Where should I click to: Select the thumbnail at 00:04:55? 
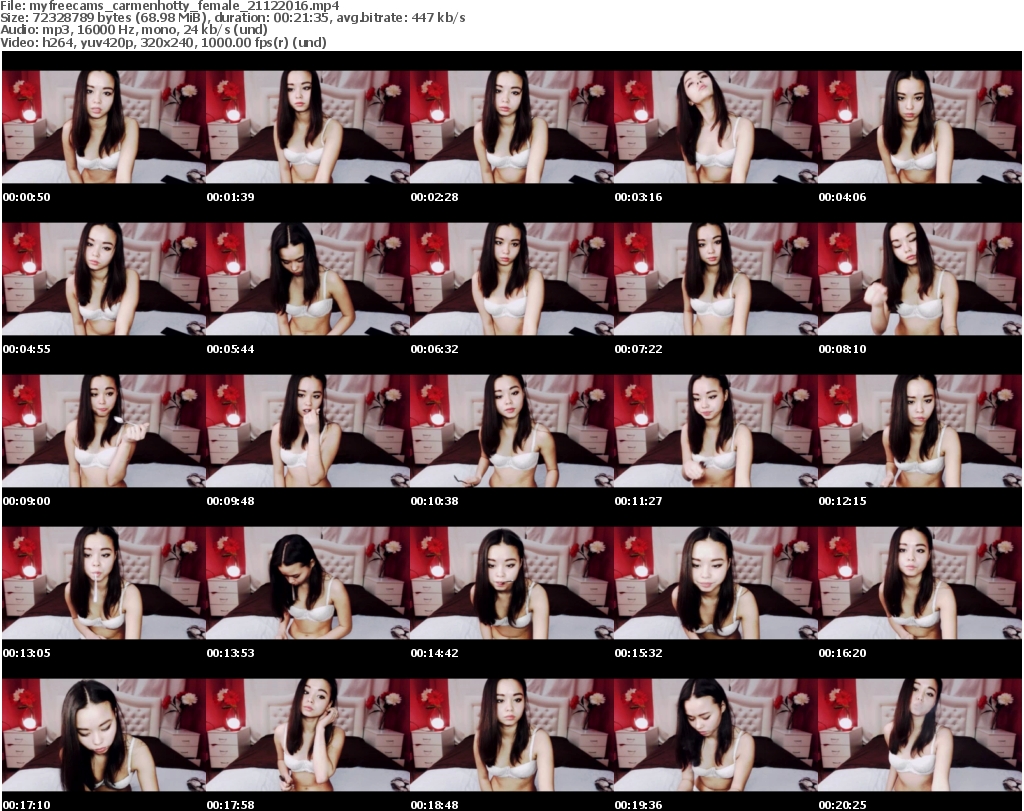[104, 279]
